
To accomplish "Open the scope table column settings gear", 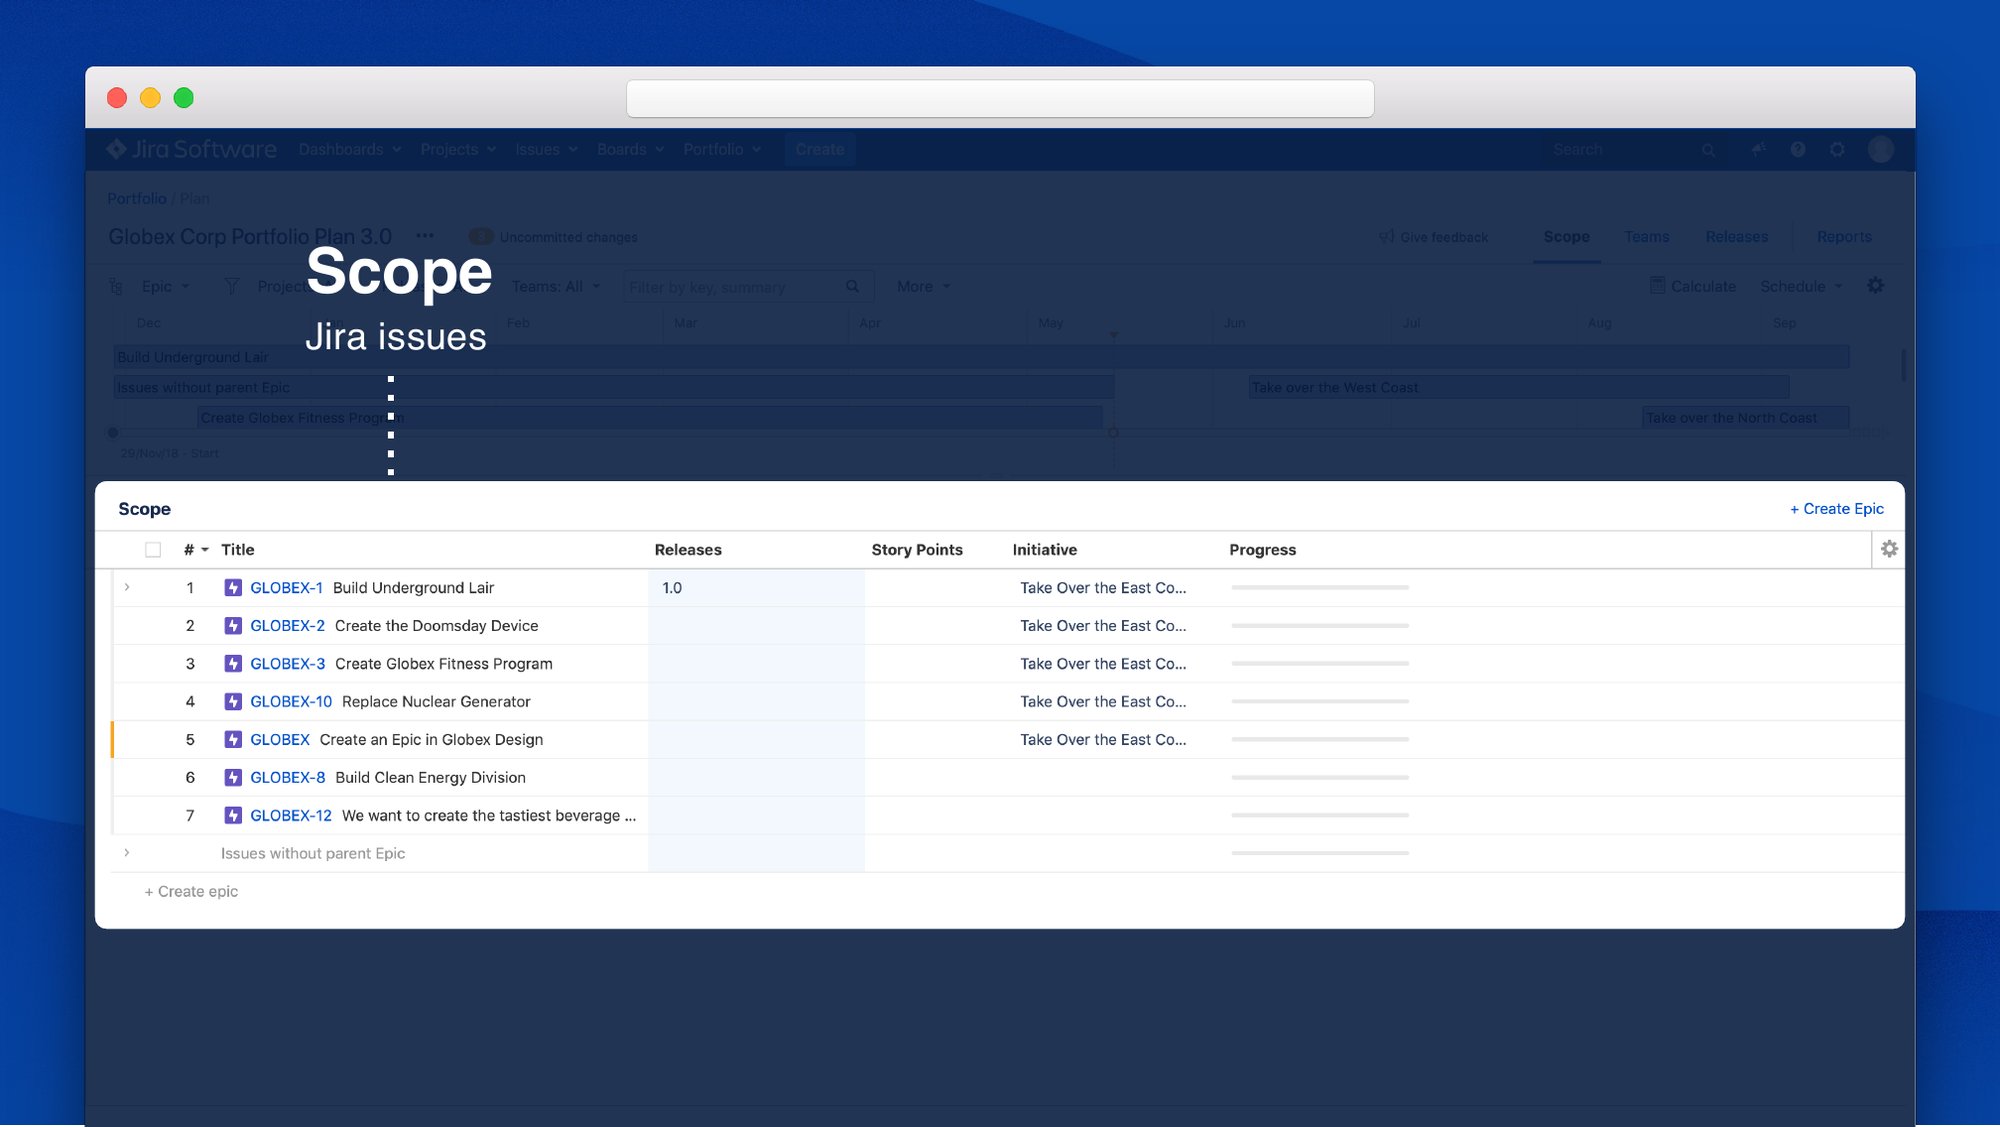I will [x=1889, y=549].
